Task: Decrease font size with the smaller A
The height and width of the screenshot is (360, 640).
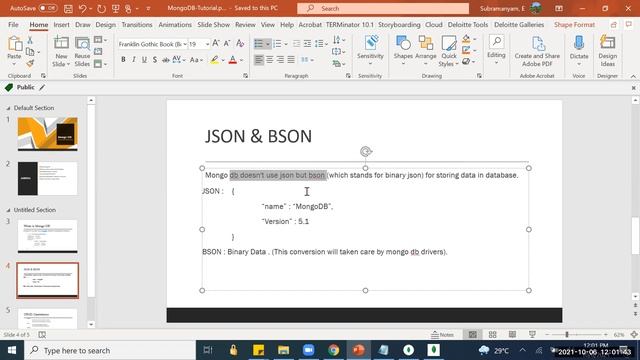Action: pyautogui.click(x=227, y=43)
